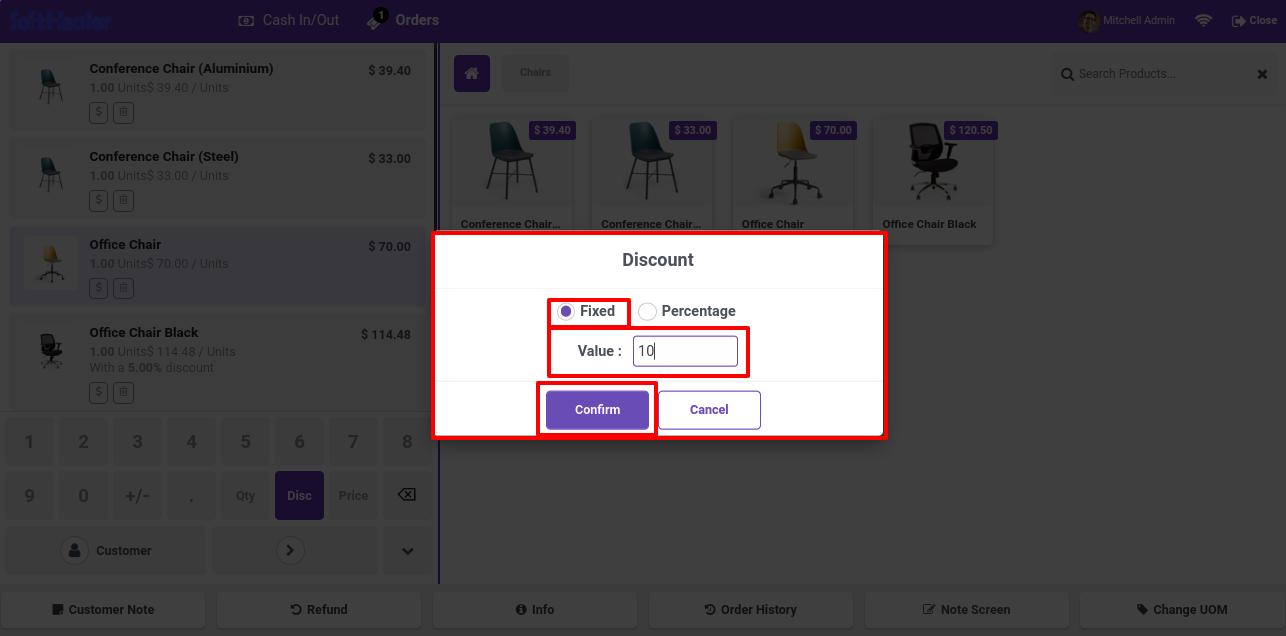Click the Cash In/Out icon
The height and width of the screenshot is (636, 1286).
click(x=246, y=20)
